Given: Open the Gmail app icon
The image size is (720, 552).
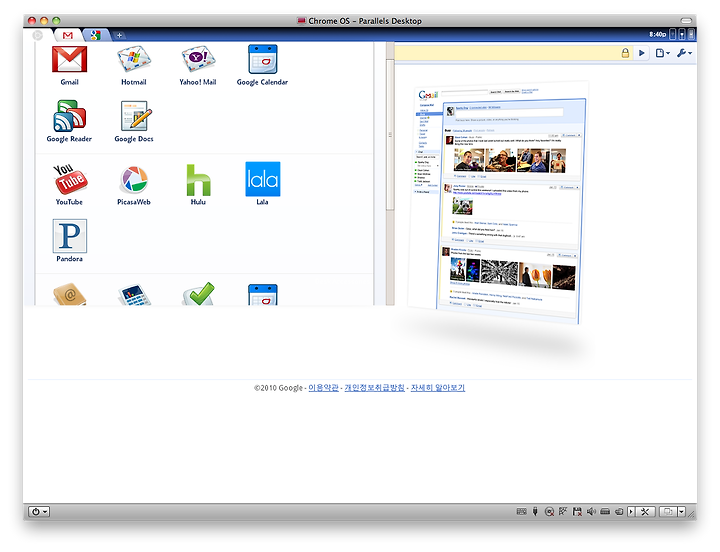Looking at the screenshot, I should (69, 59).
